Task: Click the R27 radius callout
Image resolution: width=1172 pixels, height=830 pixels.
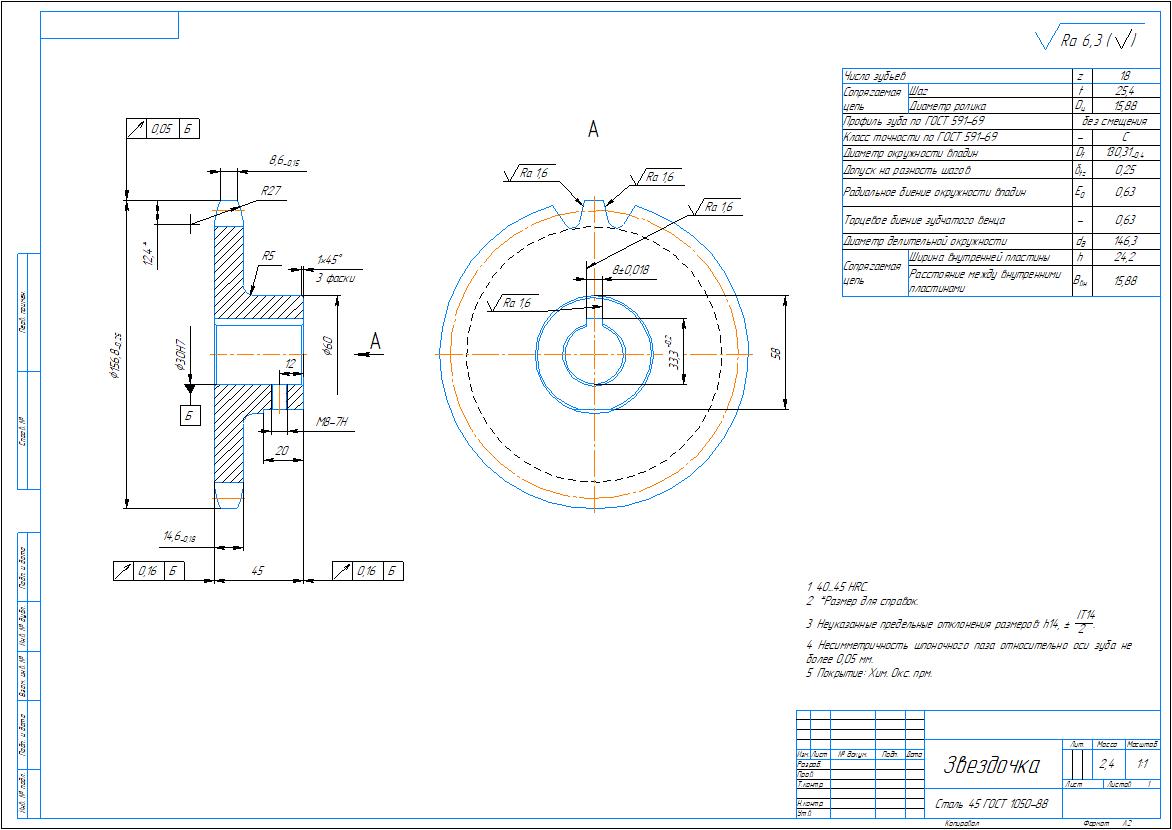Action: click(271, 190)
